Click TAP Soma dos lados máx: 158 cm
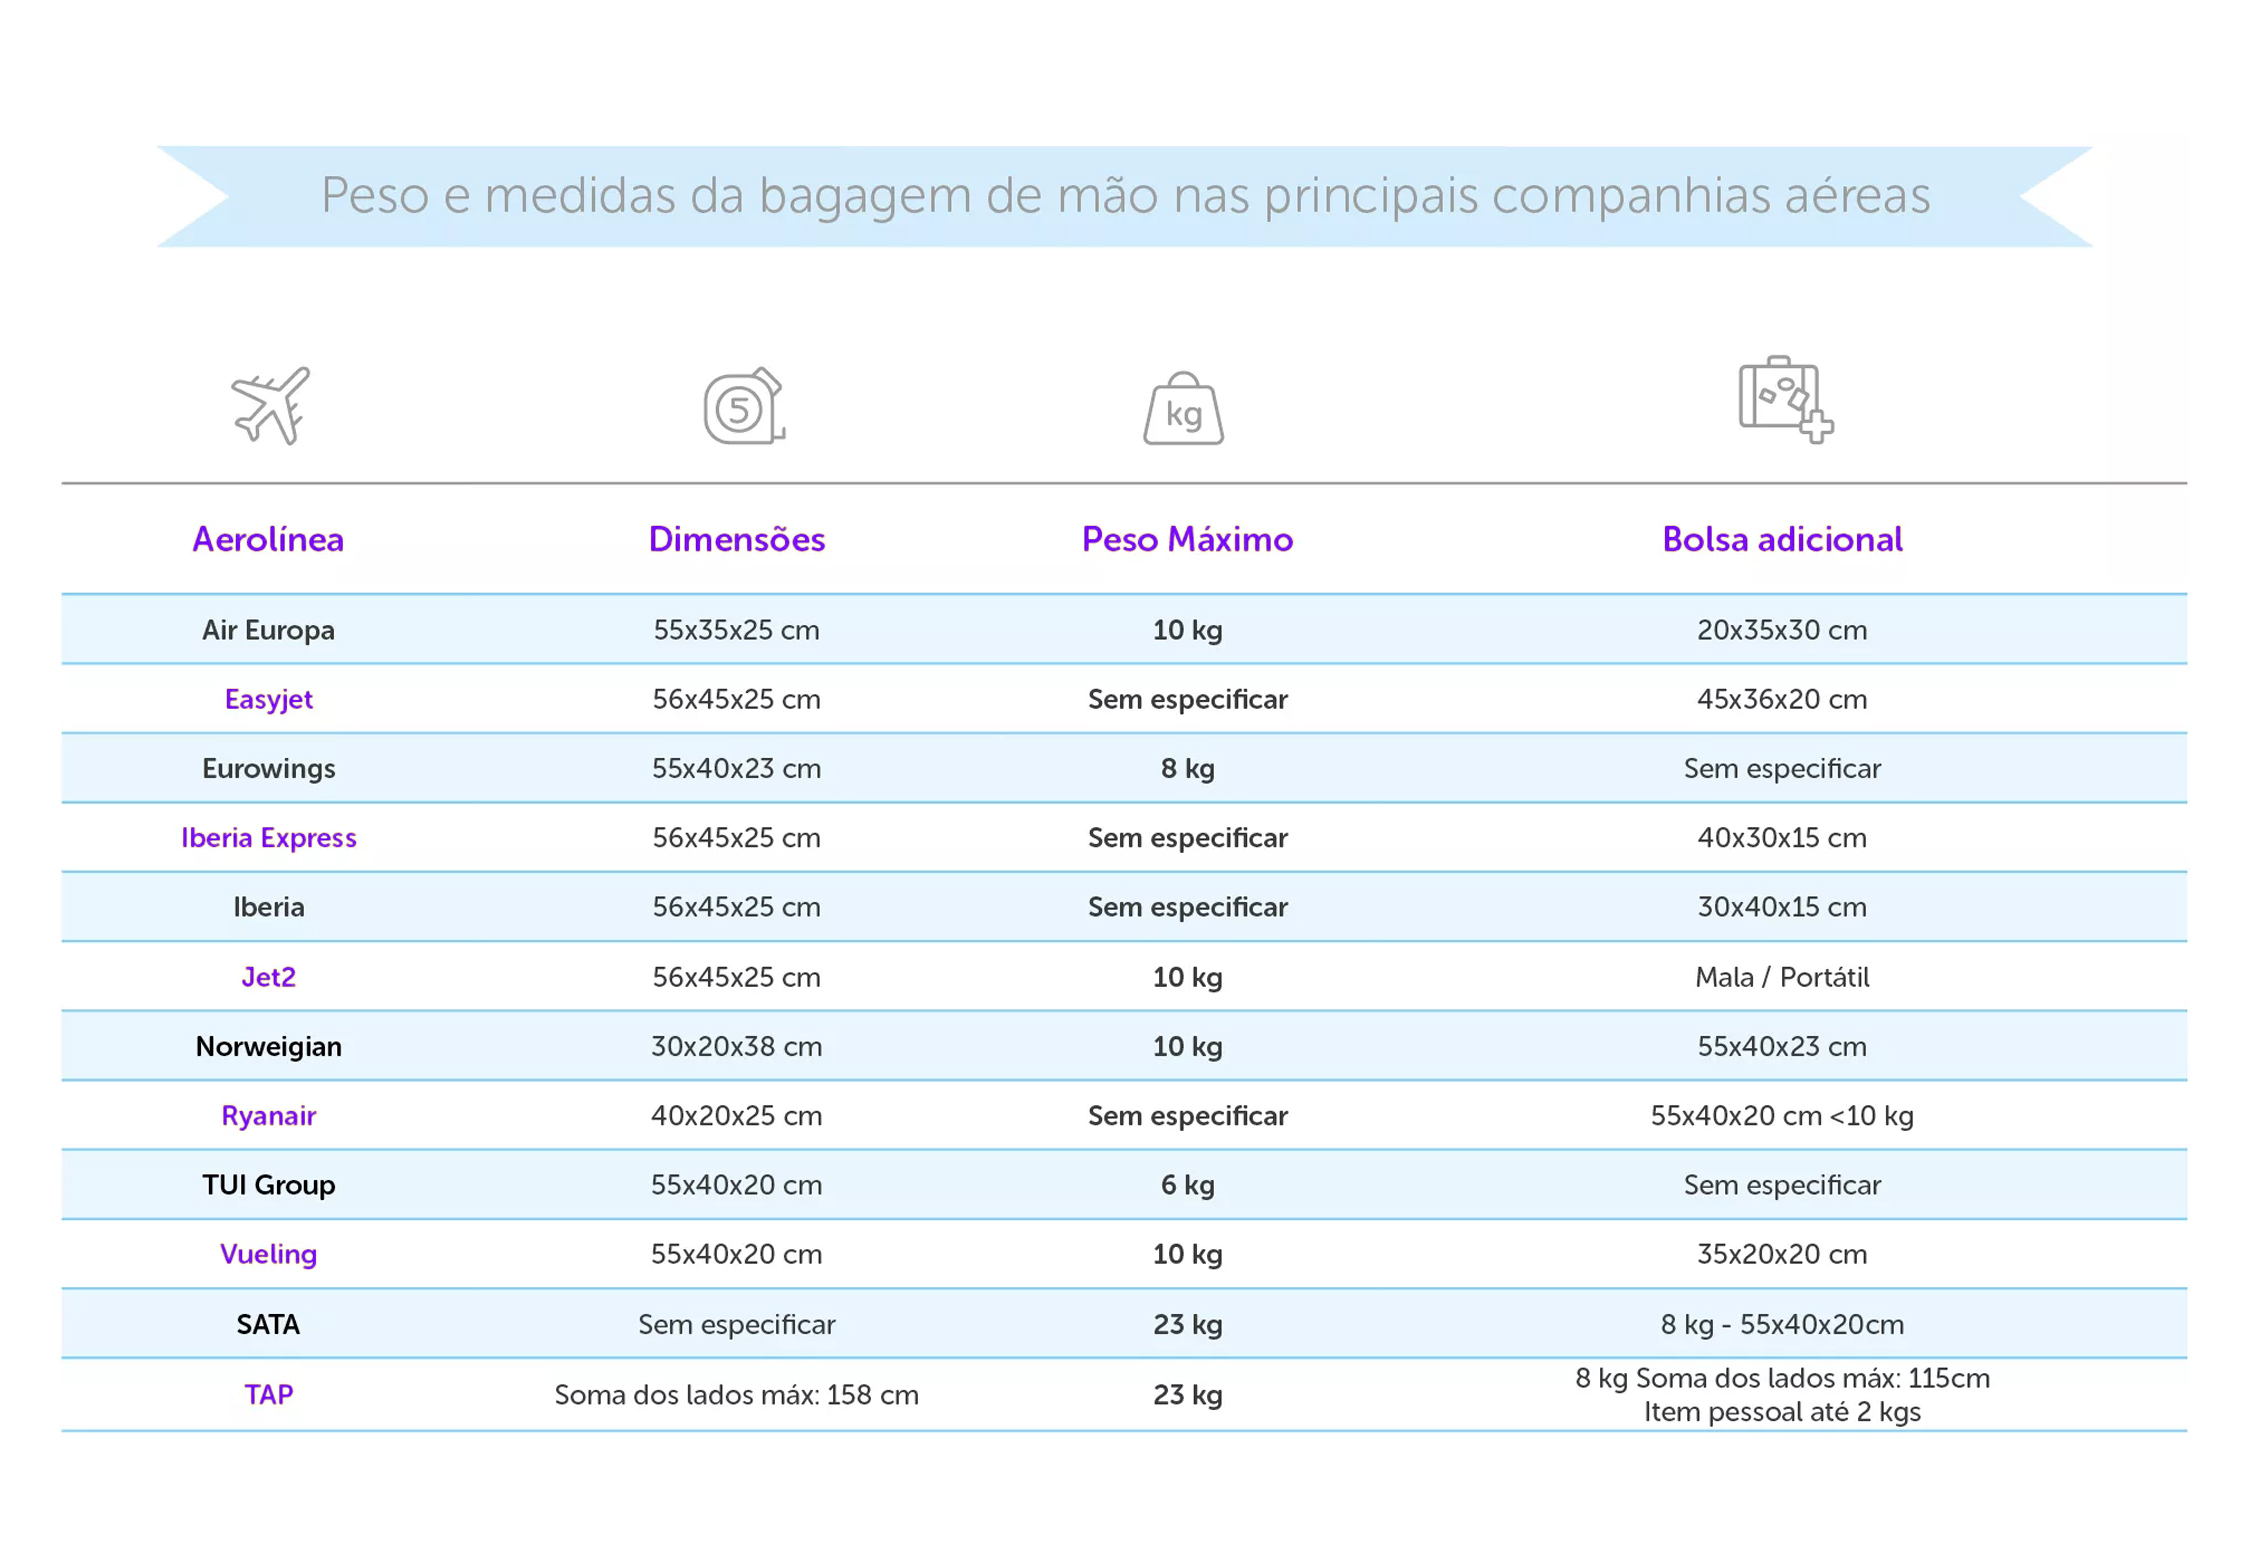 click(x=737, y=1395)
